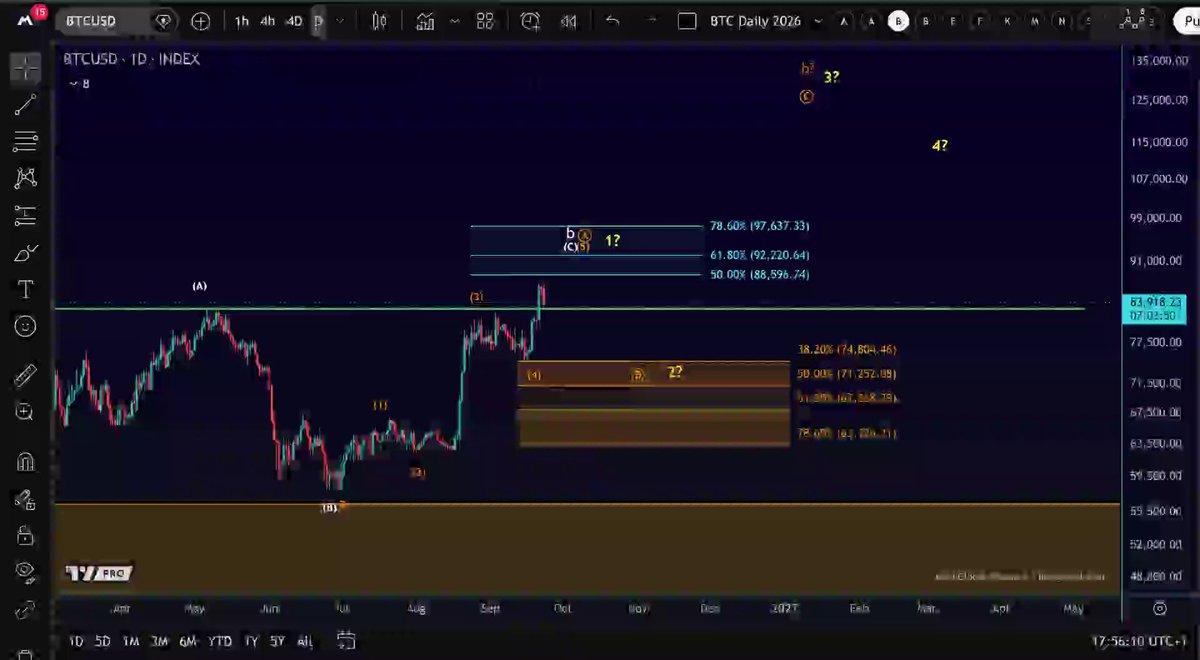Image resolution: width=1200 pixels, height=660 pixels.
Task: Select the crosshair cursor tool
Action: point(26,67)
